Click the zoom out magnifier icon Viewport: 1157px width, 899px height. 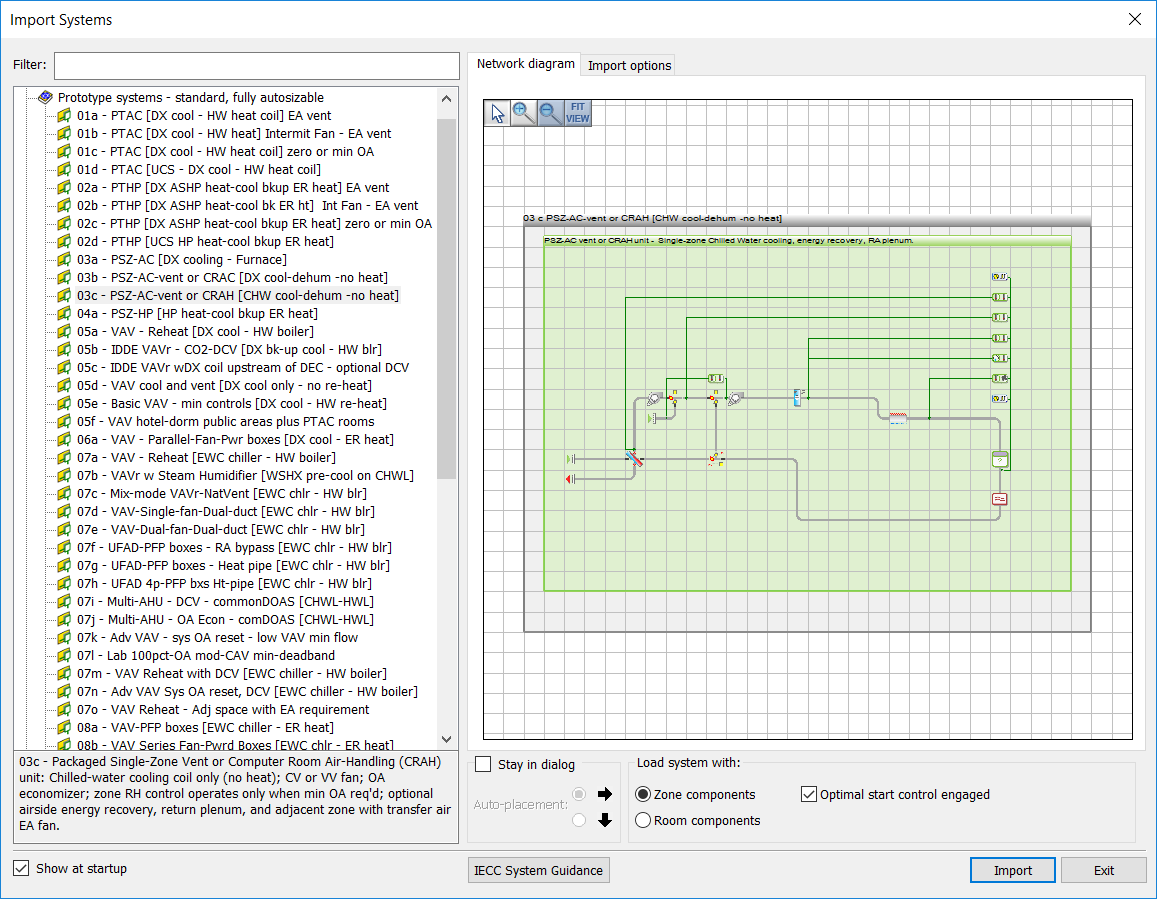click(550, 113)
